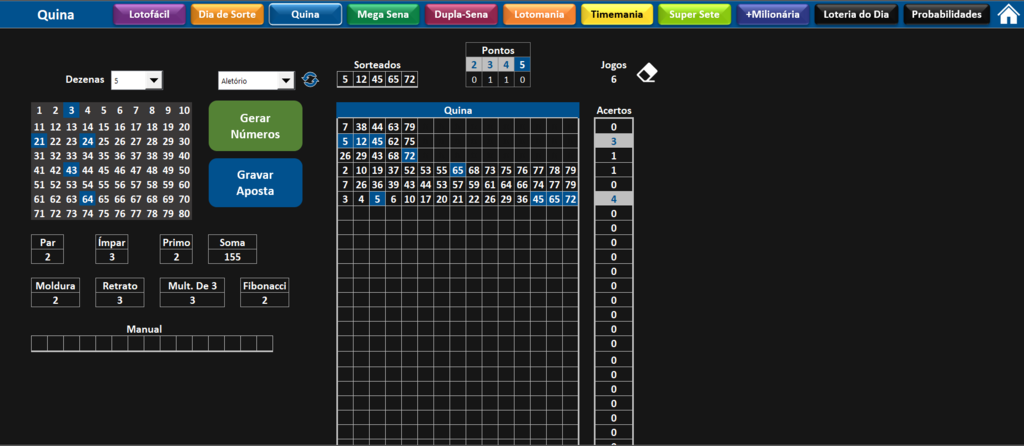Viewport: 1024px width, 446px height.
Task: Click drawn number 72 in Sorteados
Action: coord(409,80)
